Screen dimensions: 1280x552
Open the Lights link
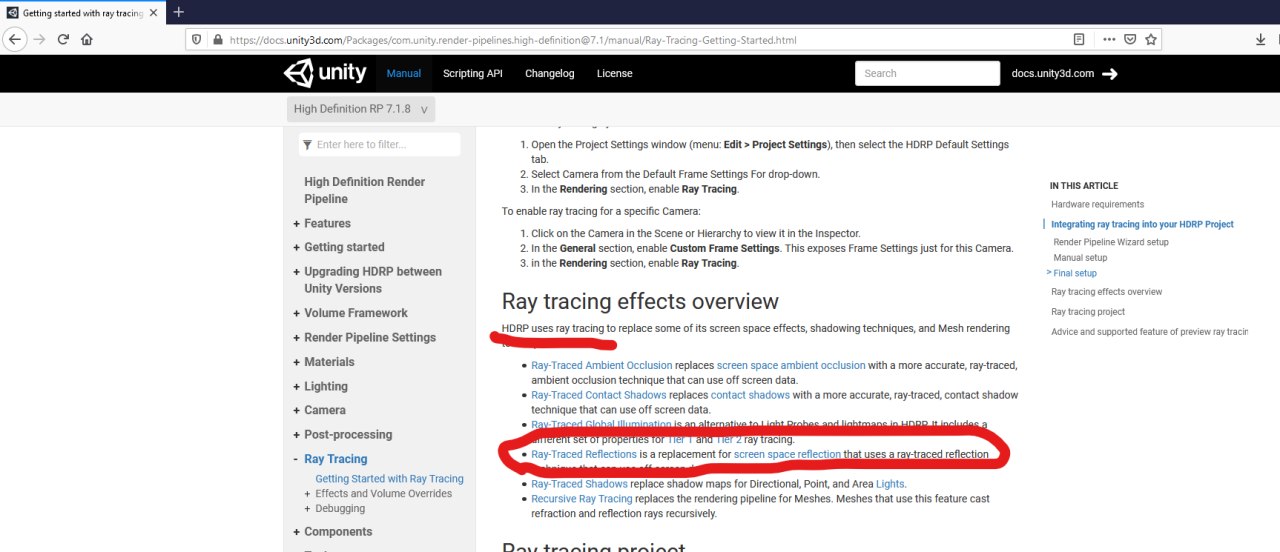pos(890,484)
